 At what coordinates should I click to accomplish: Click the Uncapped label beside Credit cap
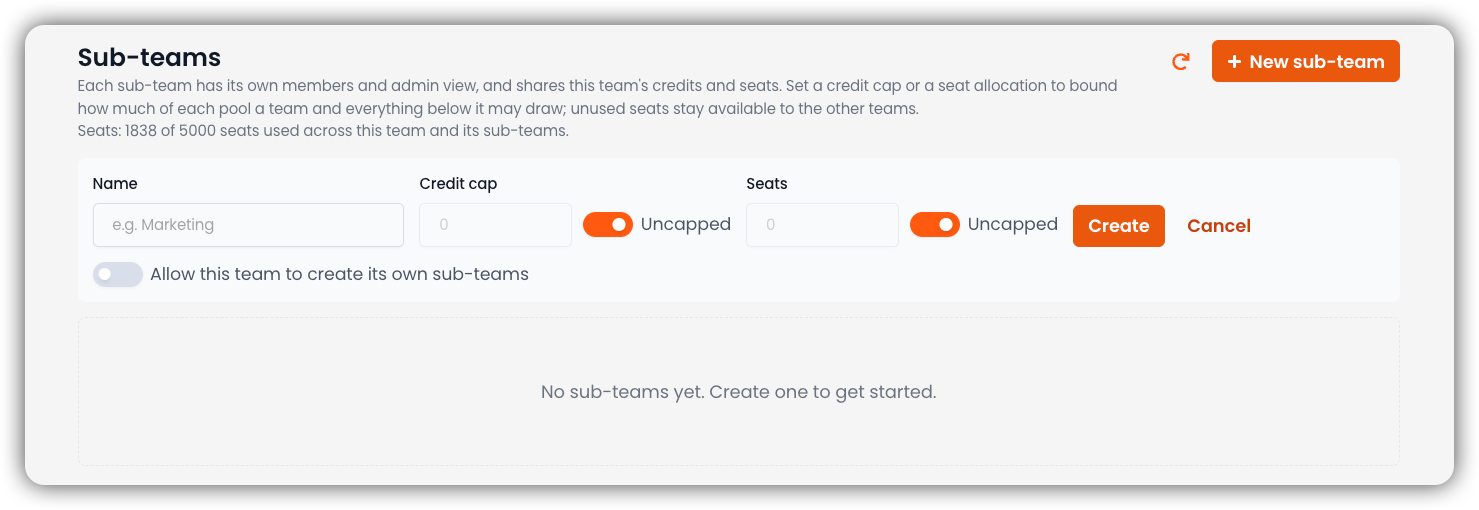685,224
